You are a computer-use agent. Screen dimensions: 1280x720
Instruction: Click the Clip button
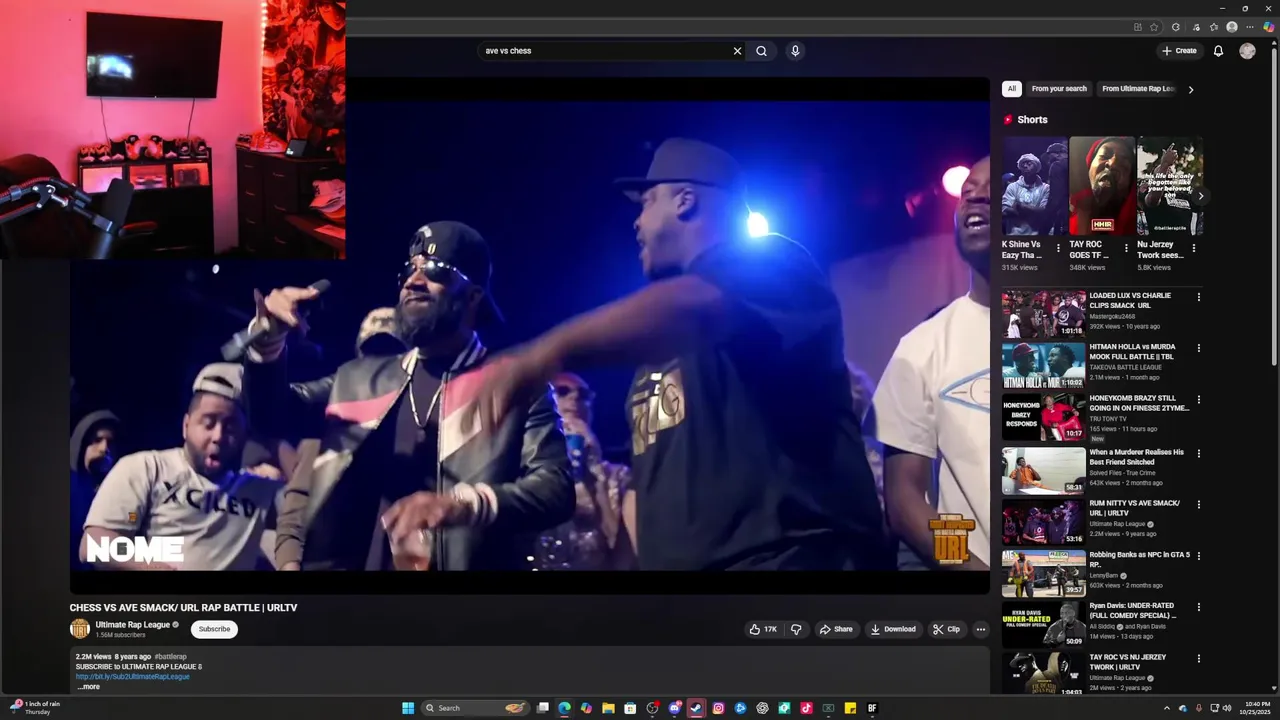(x=946, y=629)
